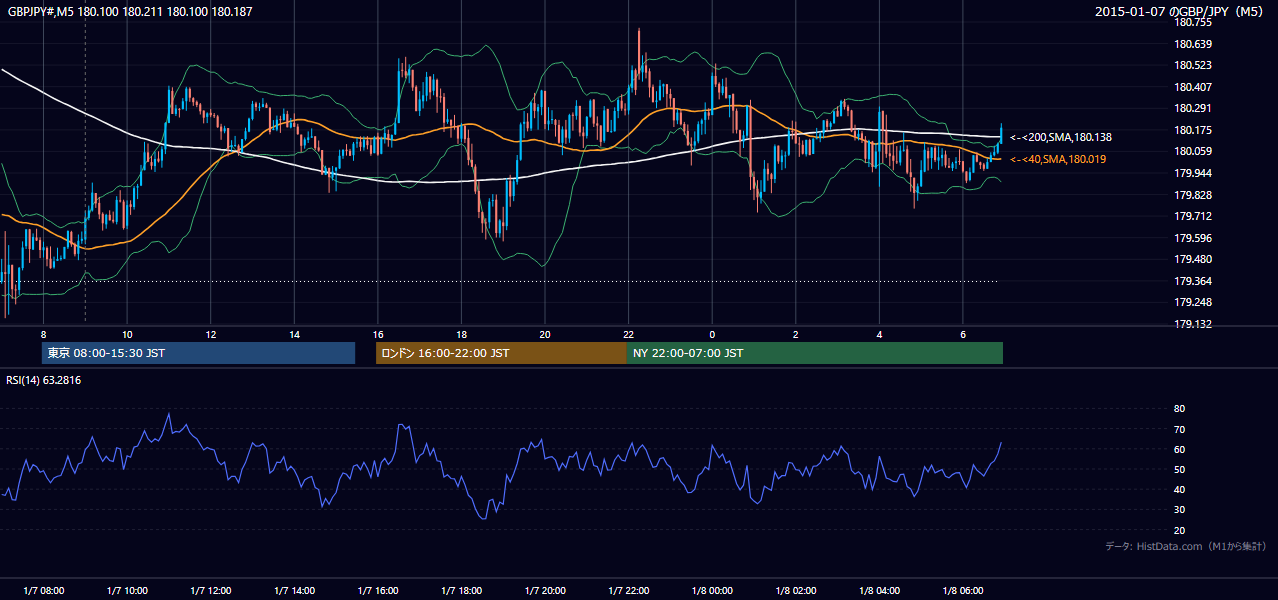Select the ロンドン 16:00-22:00 JST session bar
Image resolution: width=1278 pixels, height=600 pixels.
point(501,353)
